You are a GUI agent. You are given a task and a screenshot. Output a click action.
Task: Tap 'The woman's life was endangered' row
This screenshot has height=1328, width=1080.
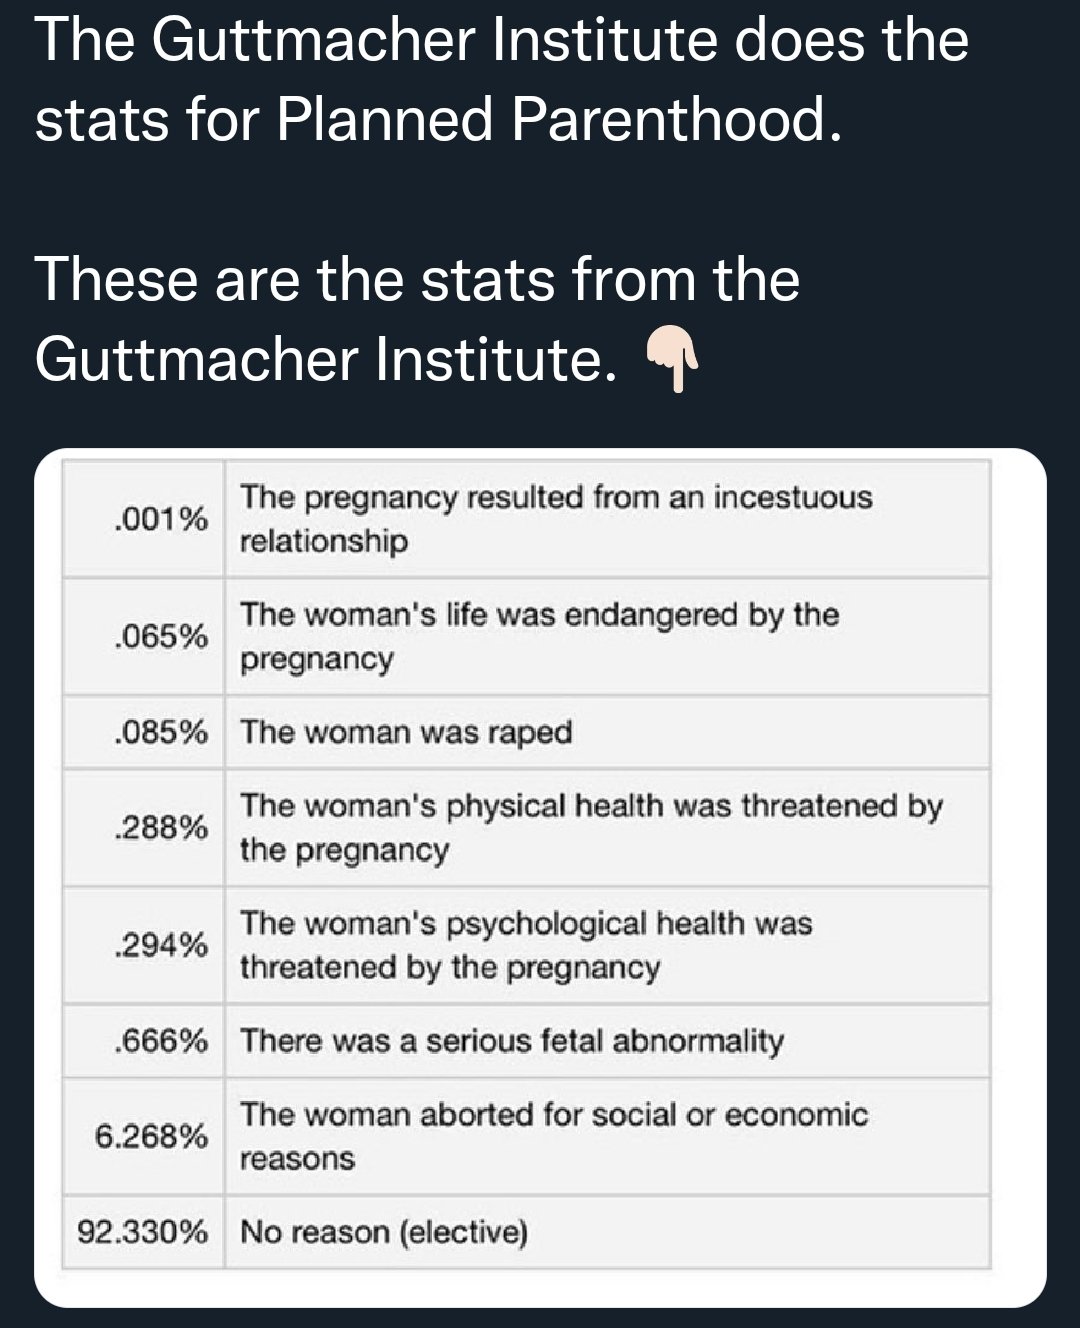pyautogui.click(x=608, y=636)
